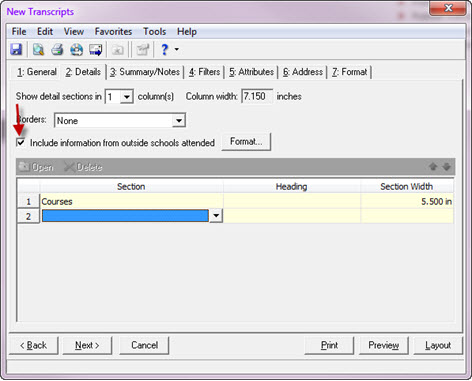Close the New Transcripts window
Screen dimensions: 472x381
pyautogui.click(x=448, y=8)
